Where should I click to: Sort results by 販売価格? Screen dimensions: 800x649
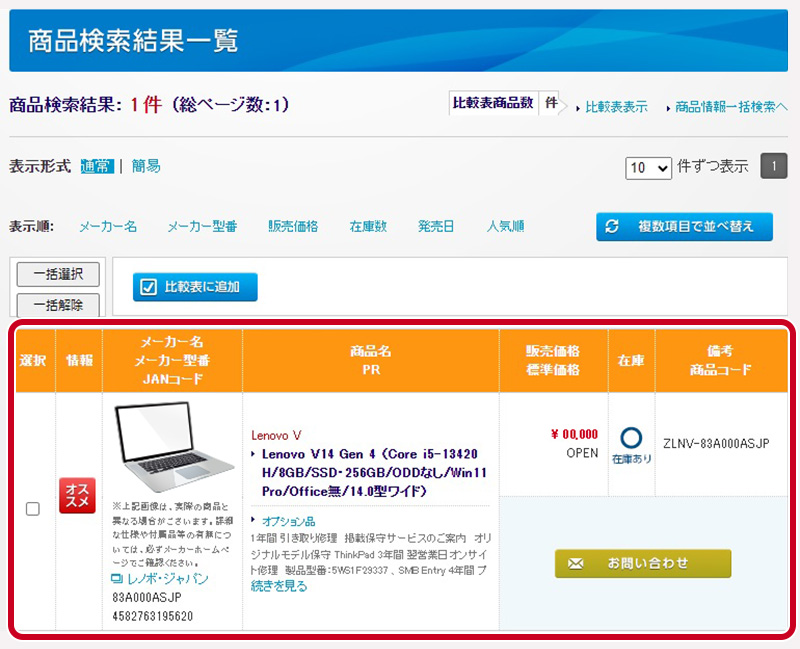[x=293, y=227]
